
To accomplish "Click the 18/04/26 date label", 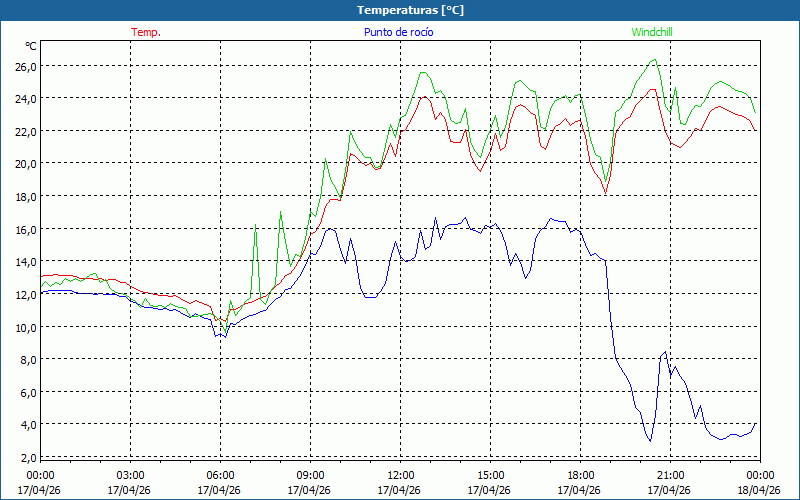I will tap(759, 490).
